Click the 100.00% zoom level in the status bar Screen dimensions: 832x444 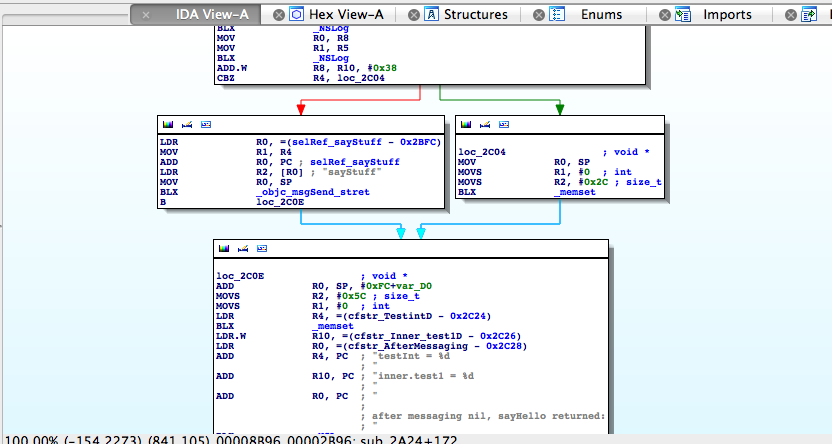(31, 440)
